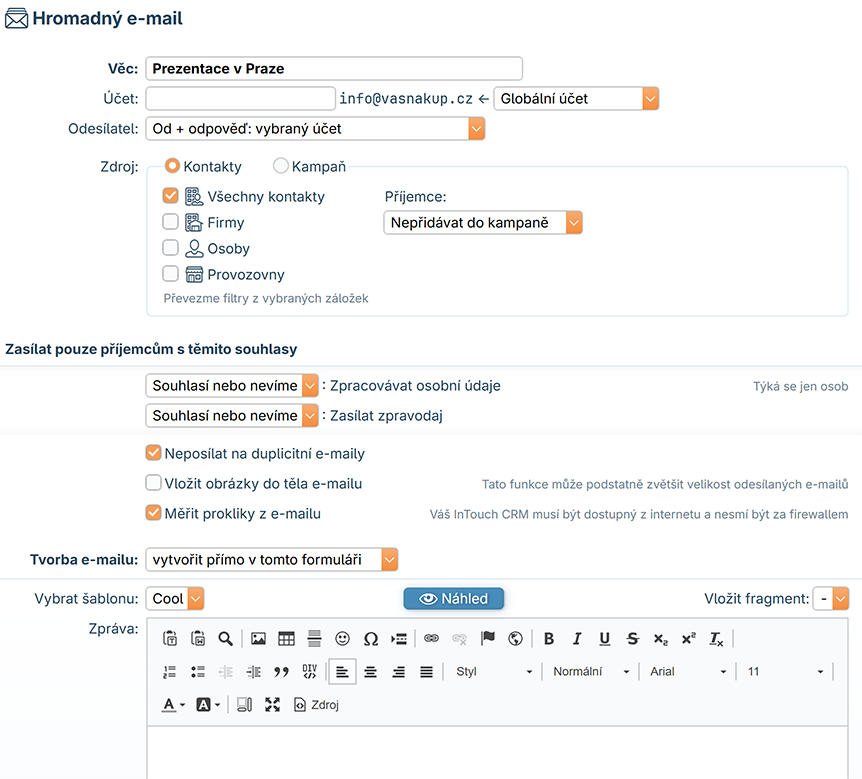Center align the message text
The image size is (862, 779).
point(370,671)
